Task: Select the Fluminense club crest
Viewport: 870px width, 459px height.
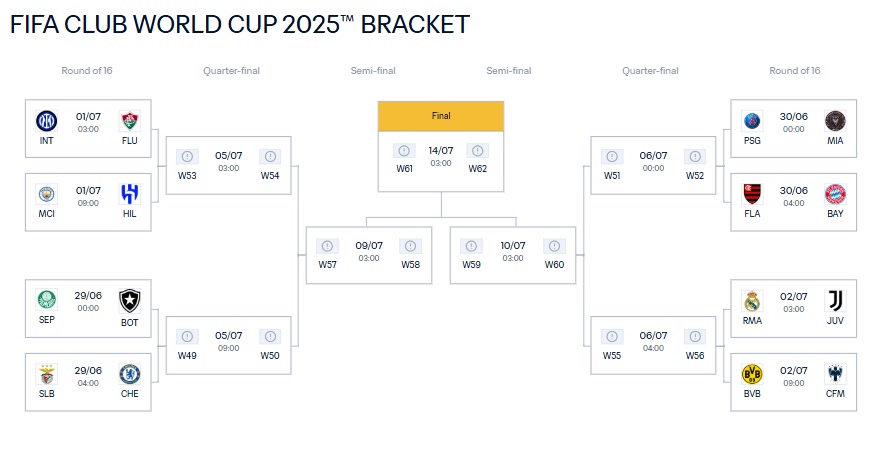Action: tap(129, 120)
